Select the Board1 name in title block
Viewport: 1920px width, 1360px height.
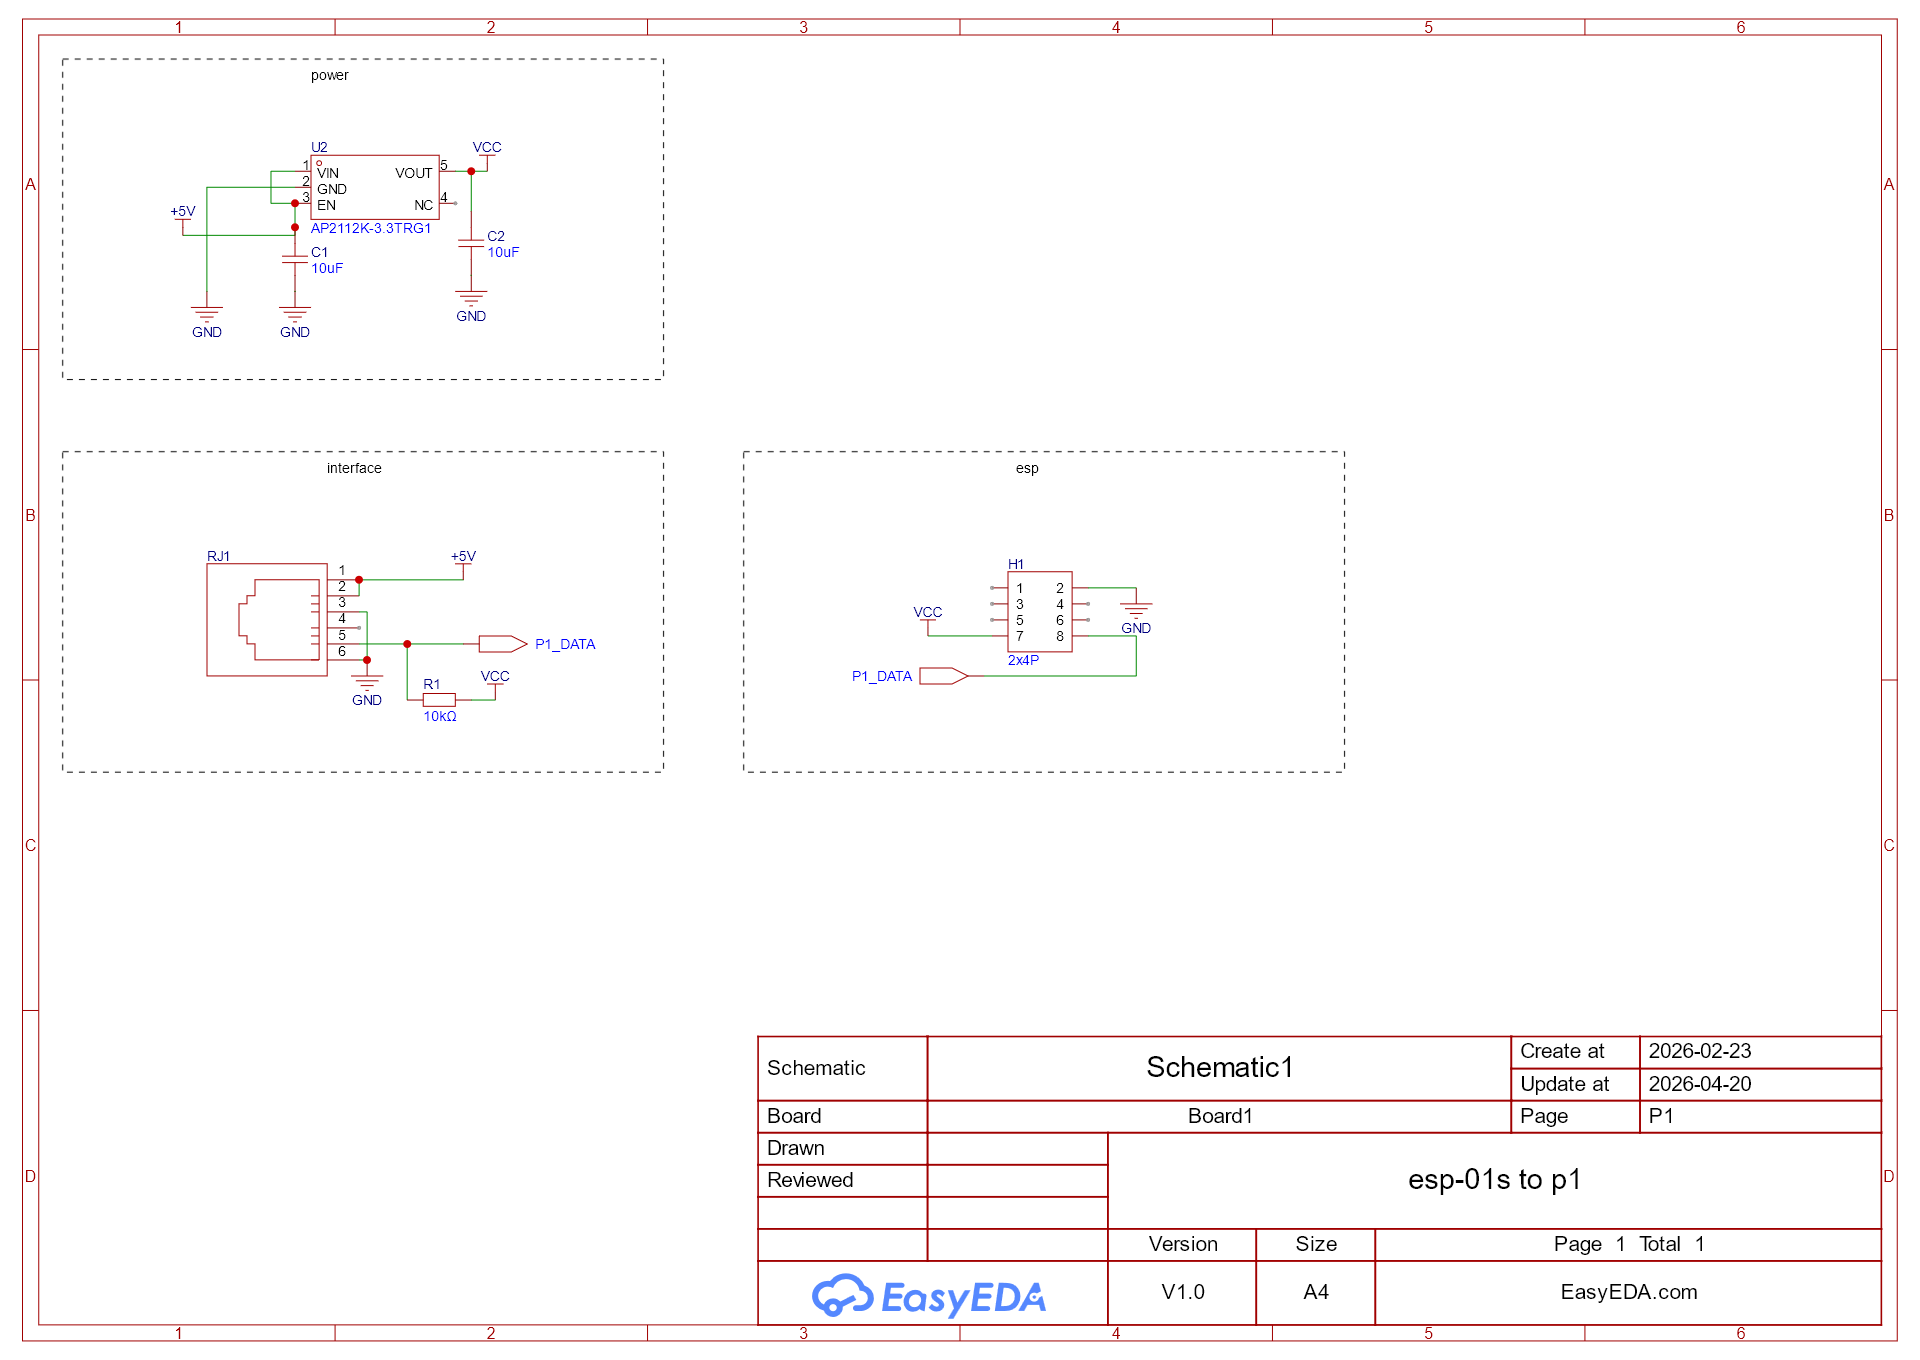(1220, 1116)
